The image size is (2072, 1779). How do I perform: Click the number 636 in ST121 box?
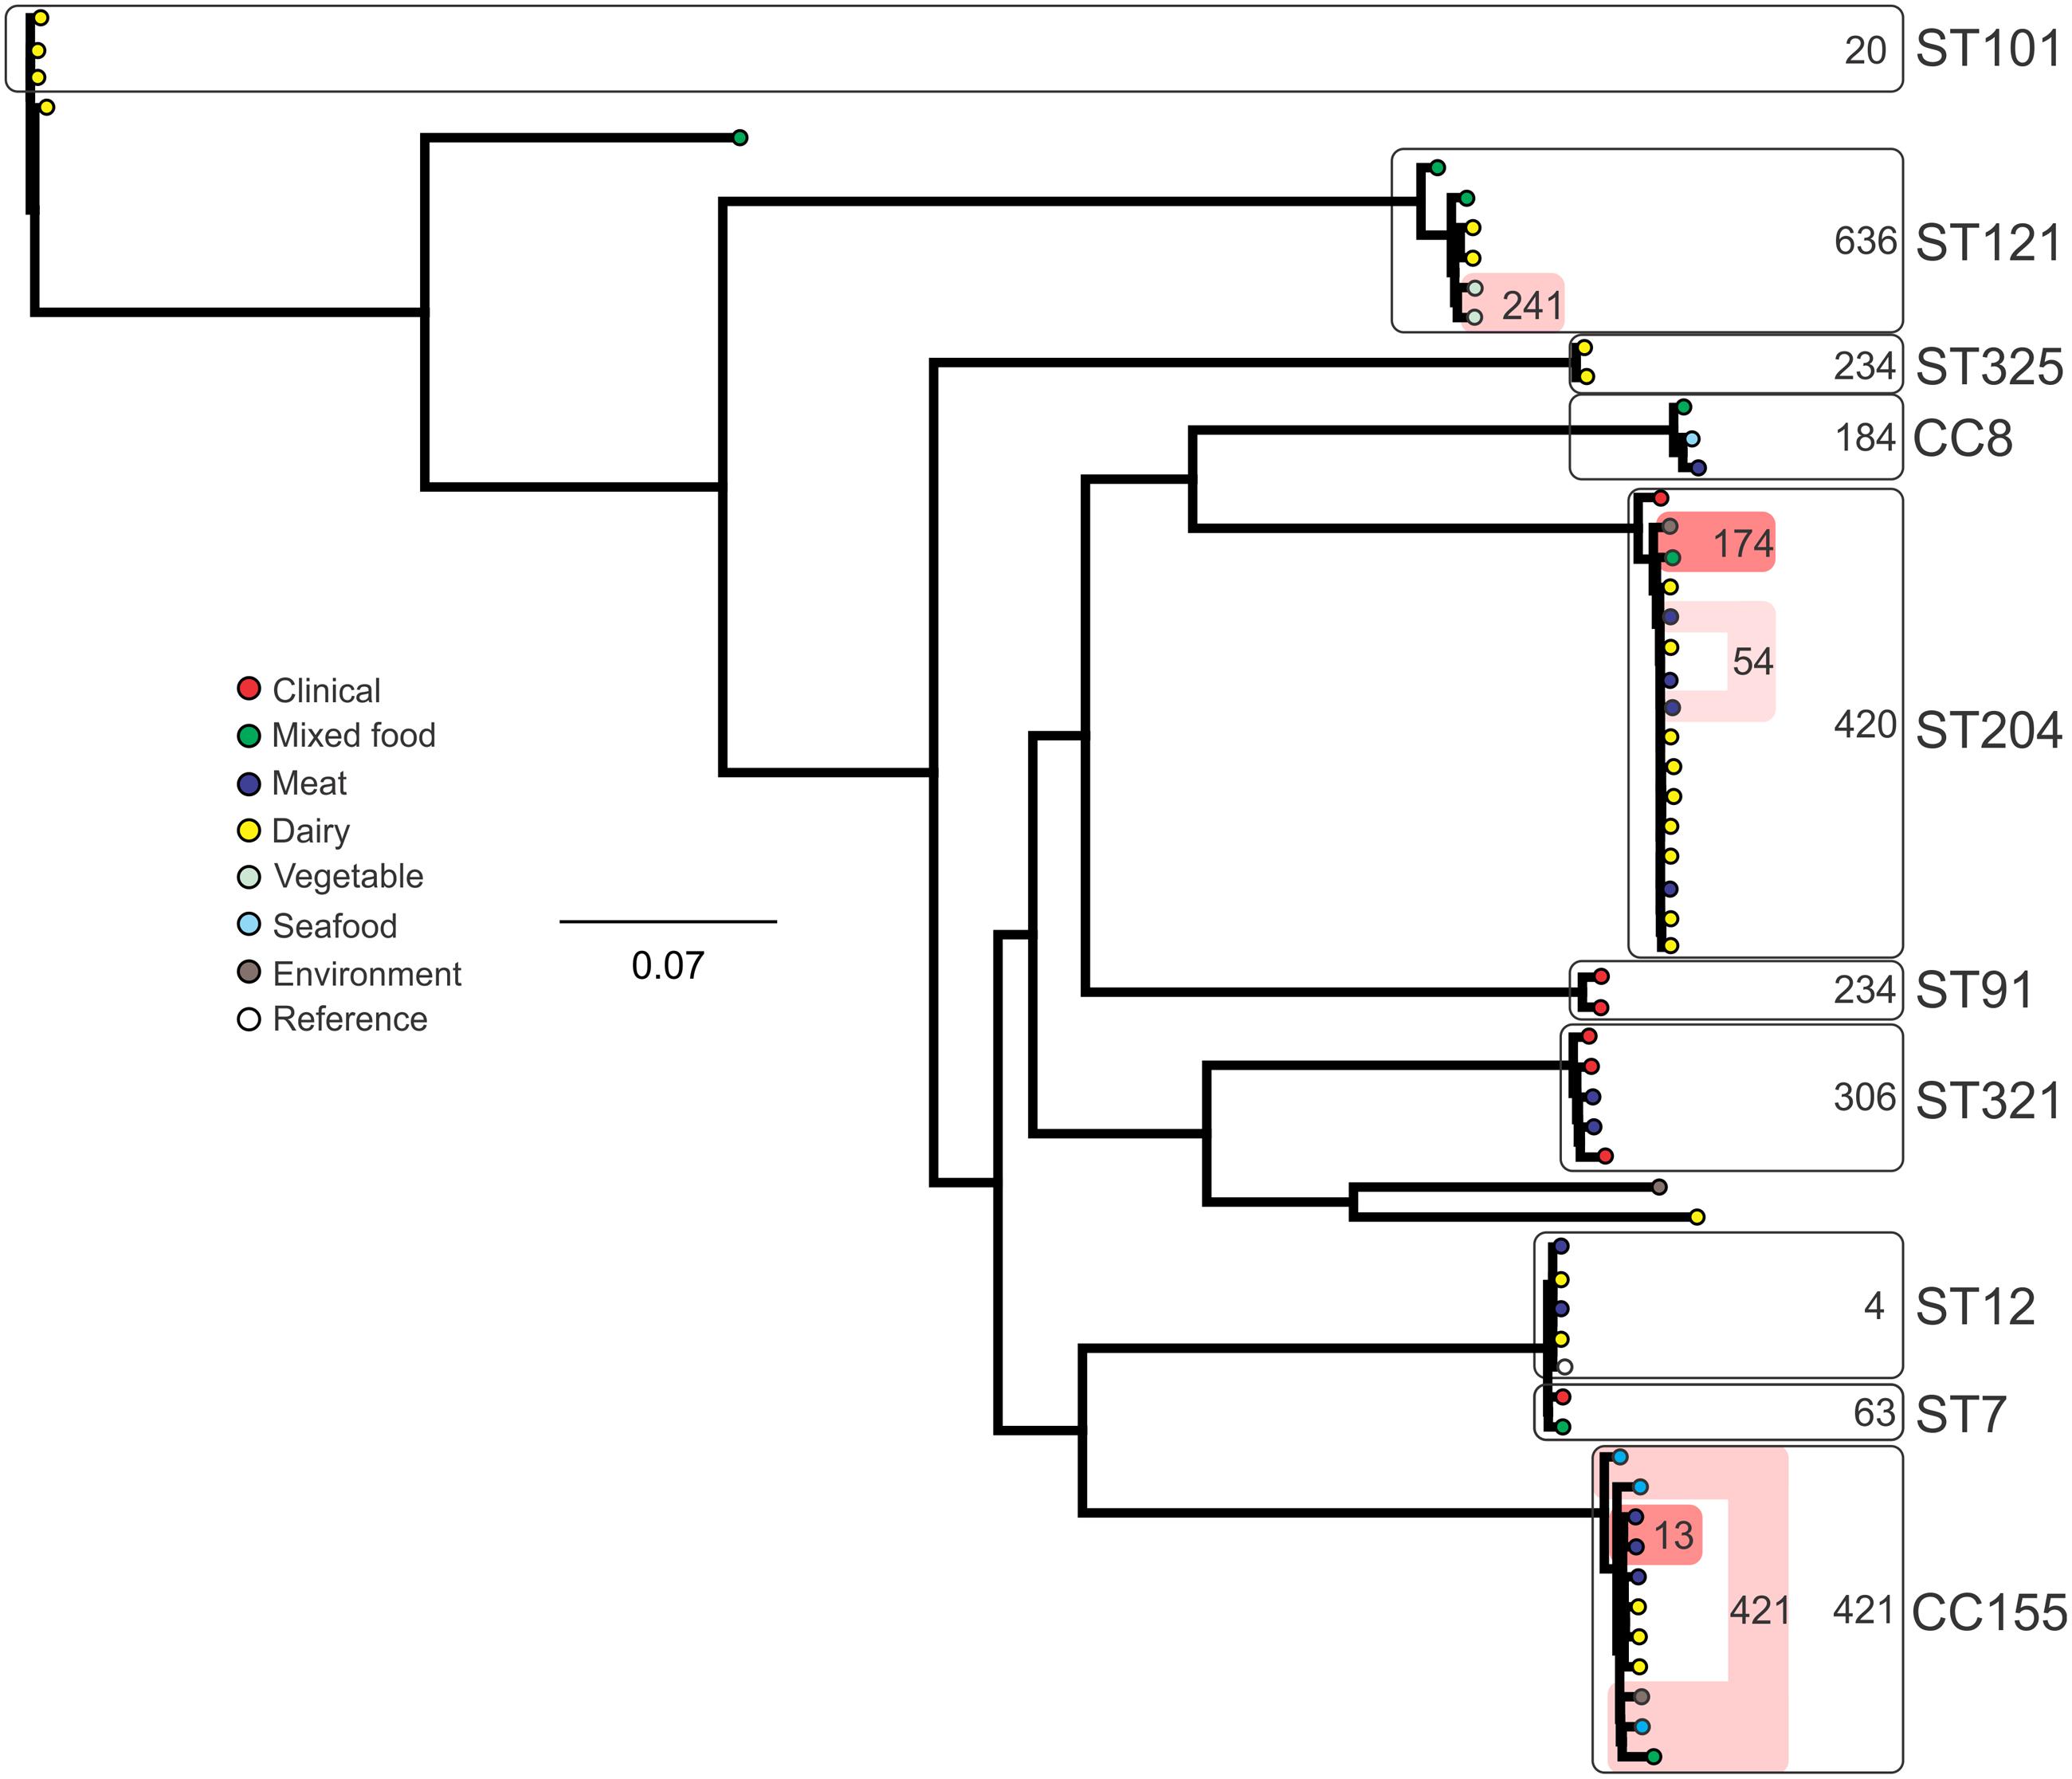coord(1865,241)
